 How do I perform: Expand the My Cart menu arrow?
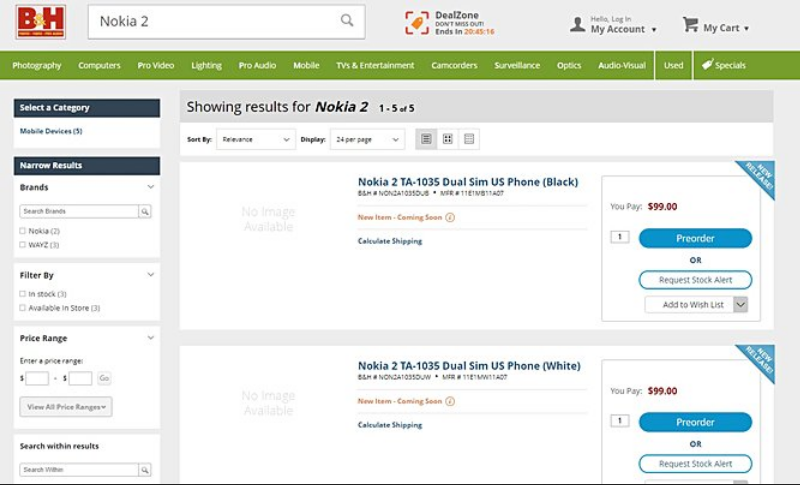(746, 29)
